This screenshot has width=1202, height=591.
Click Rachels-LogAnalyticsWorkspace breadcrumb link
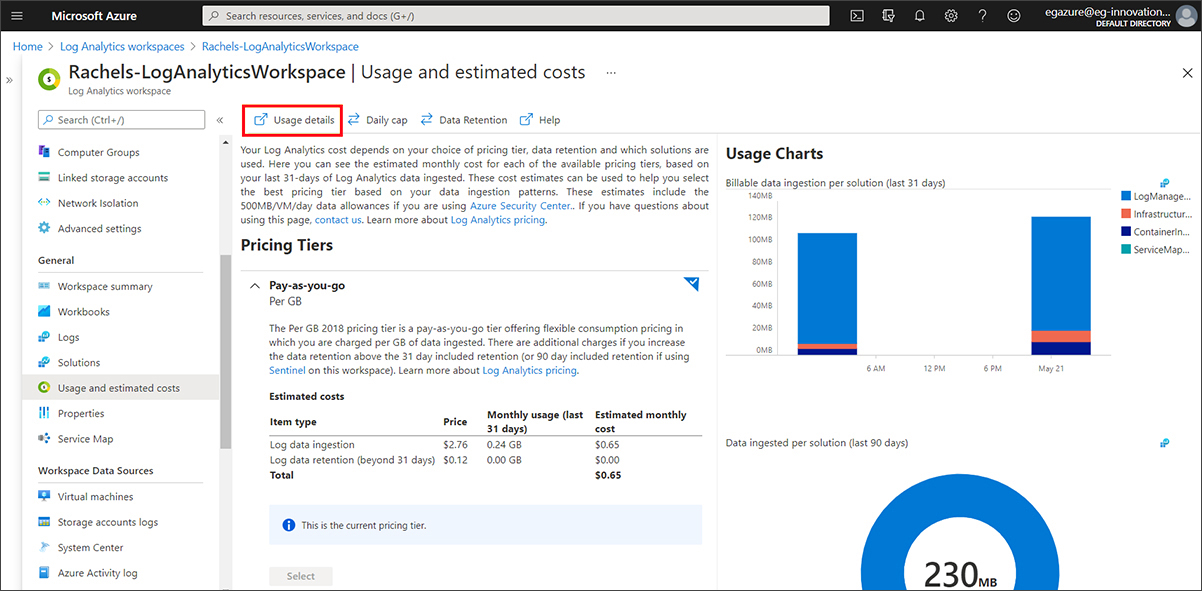pyautogui.click(x=280, y=47)
